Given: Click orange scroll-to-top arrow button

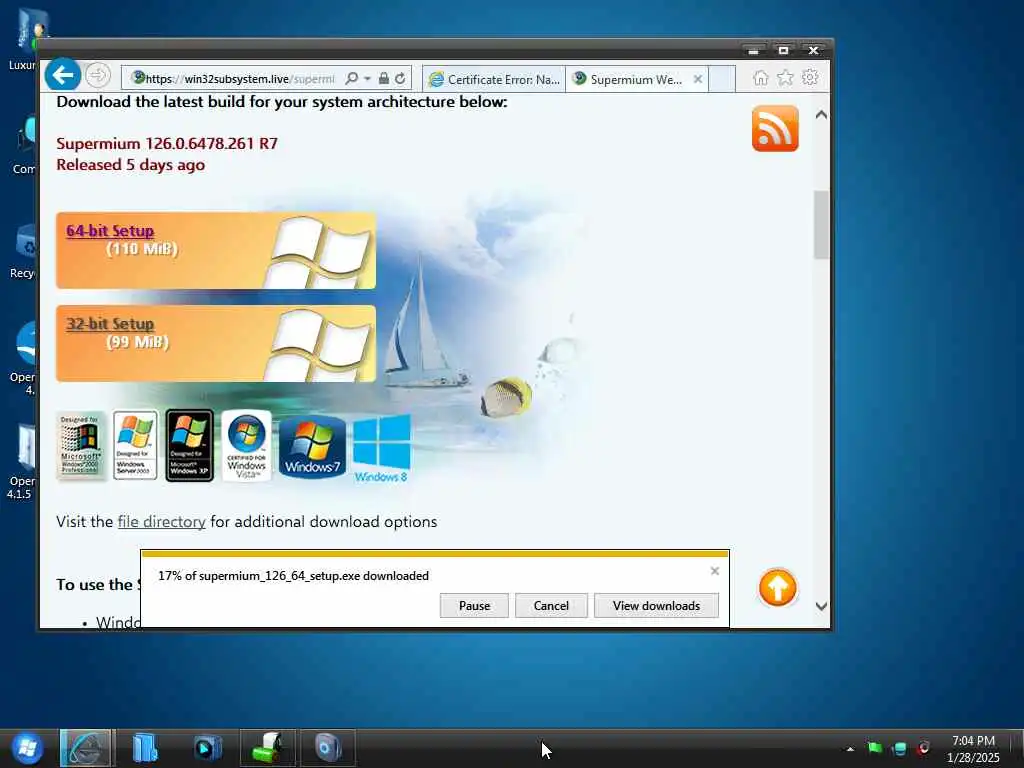Looking at the screenshot, I should [x=777, y=588].
